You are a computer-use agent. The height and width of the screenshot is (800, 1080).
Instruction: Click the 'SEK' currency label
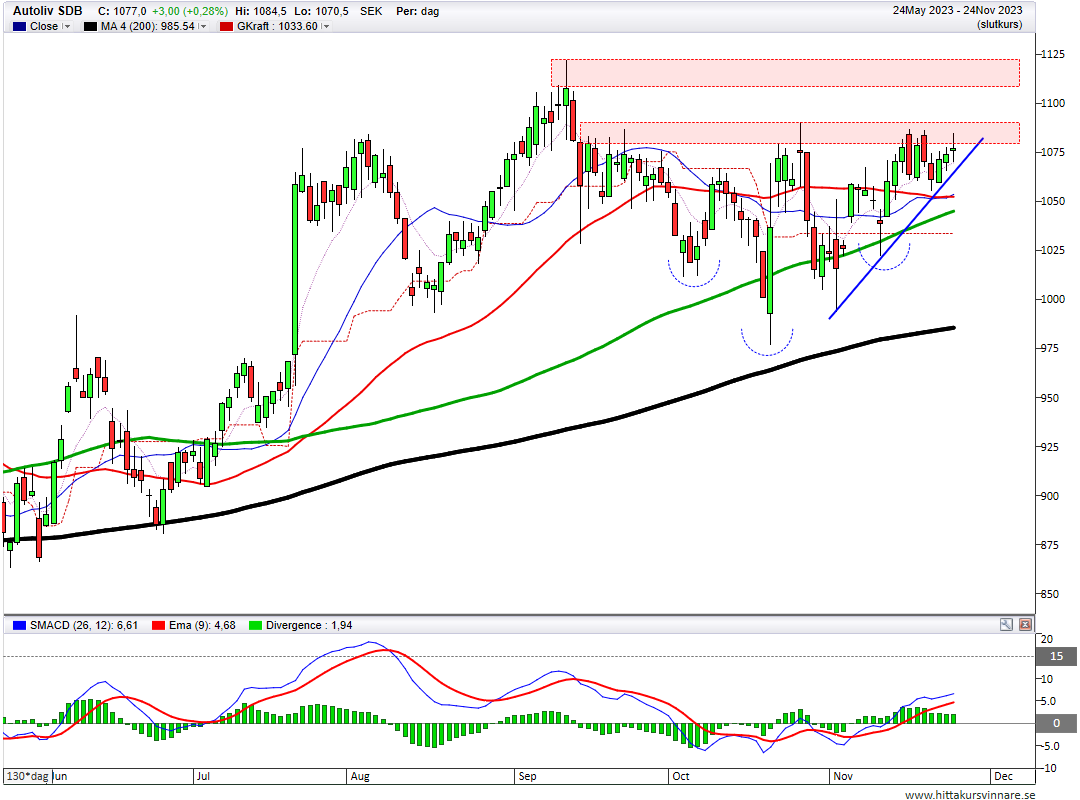pyautogui.click(x=371, y=11)
